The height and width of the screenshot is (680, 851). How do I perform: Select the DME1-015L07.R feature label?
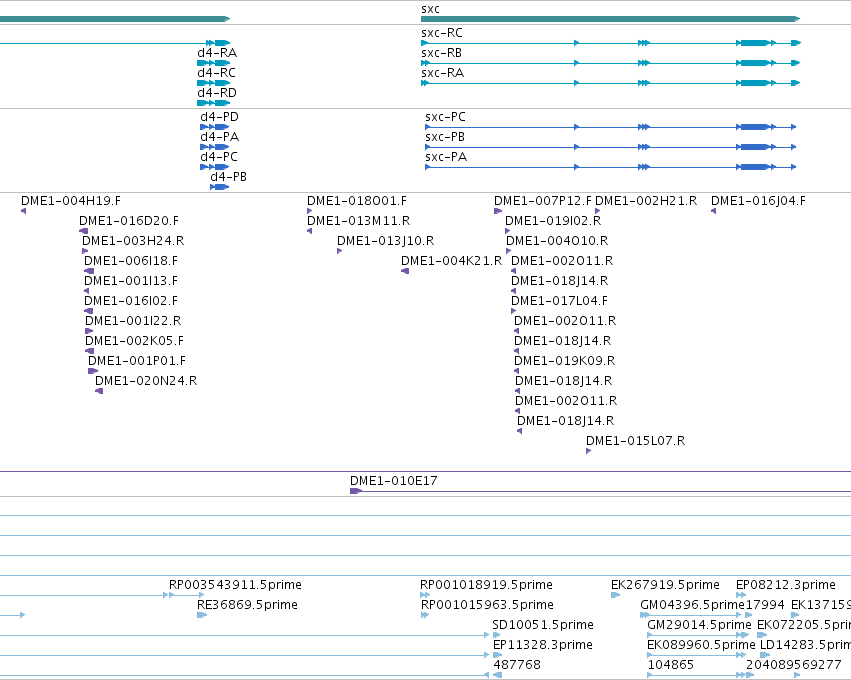[636, 442]
